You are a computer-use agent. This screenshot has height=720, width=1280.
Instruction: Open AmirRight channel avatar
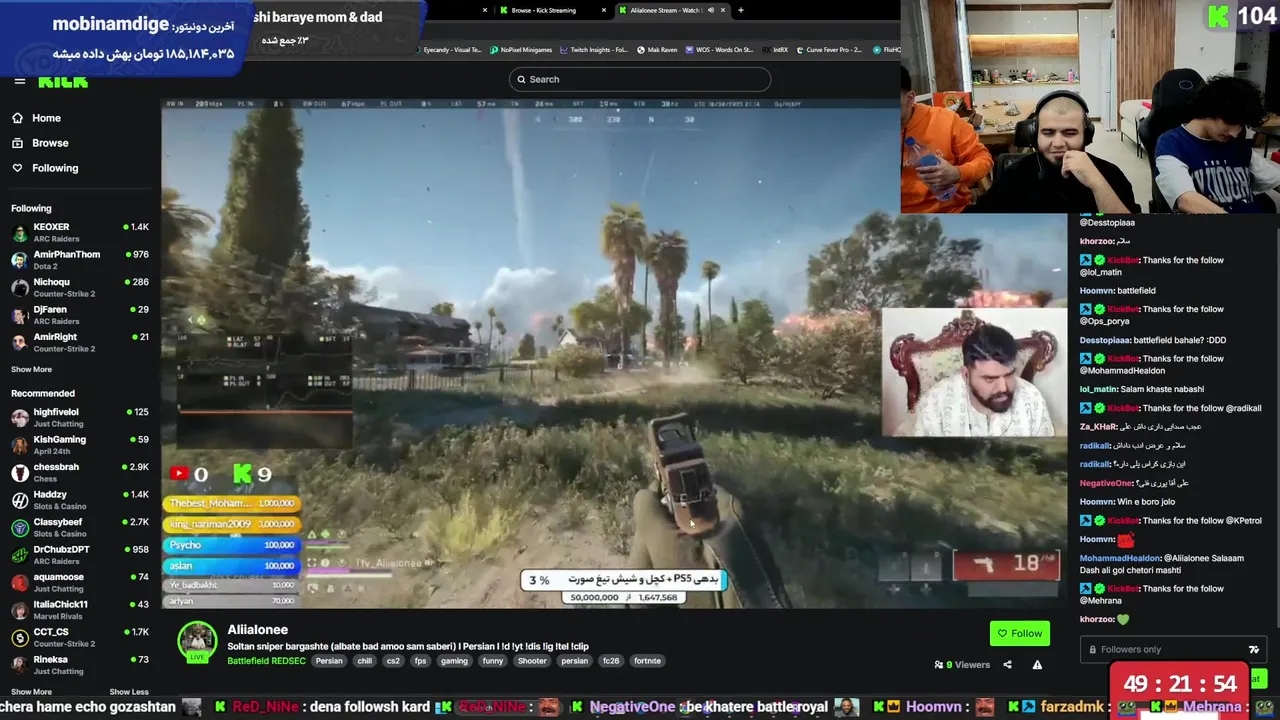[20, 343]
